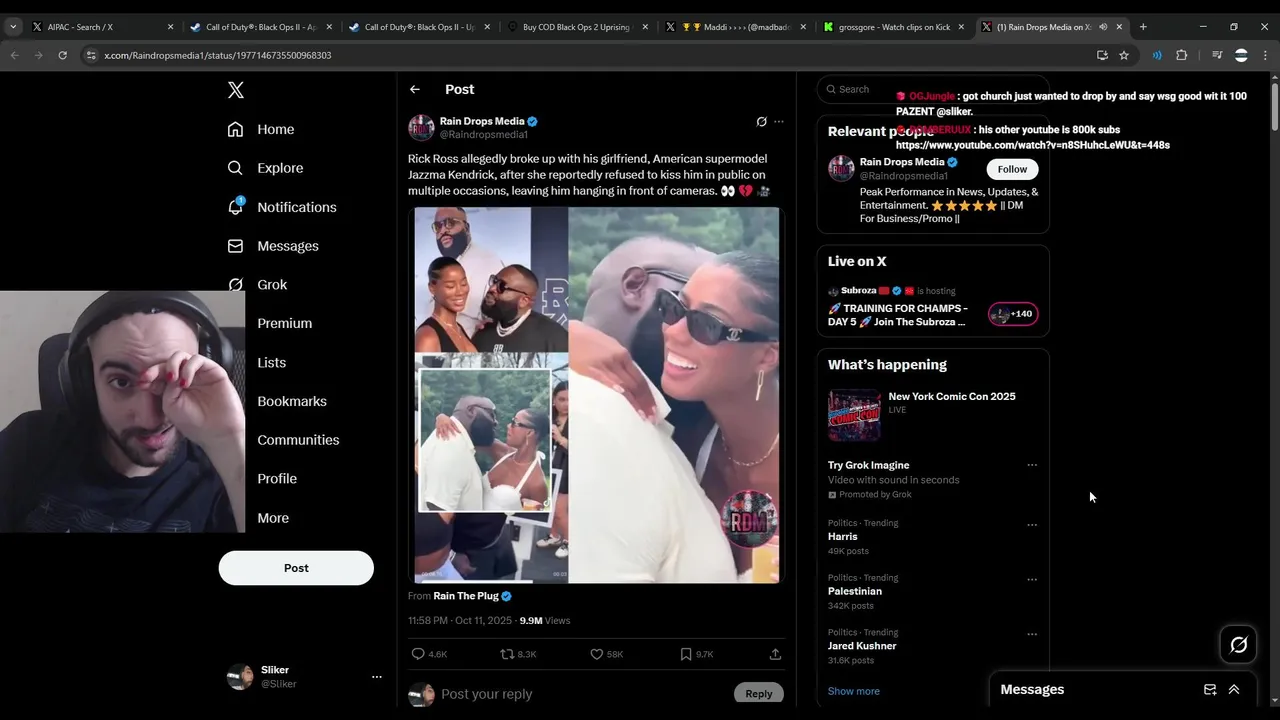Switch to the AIPAC - Search / X tab
The height and width of the screenshot is (720, 1280).
[101, 27]
